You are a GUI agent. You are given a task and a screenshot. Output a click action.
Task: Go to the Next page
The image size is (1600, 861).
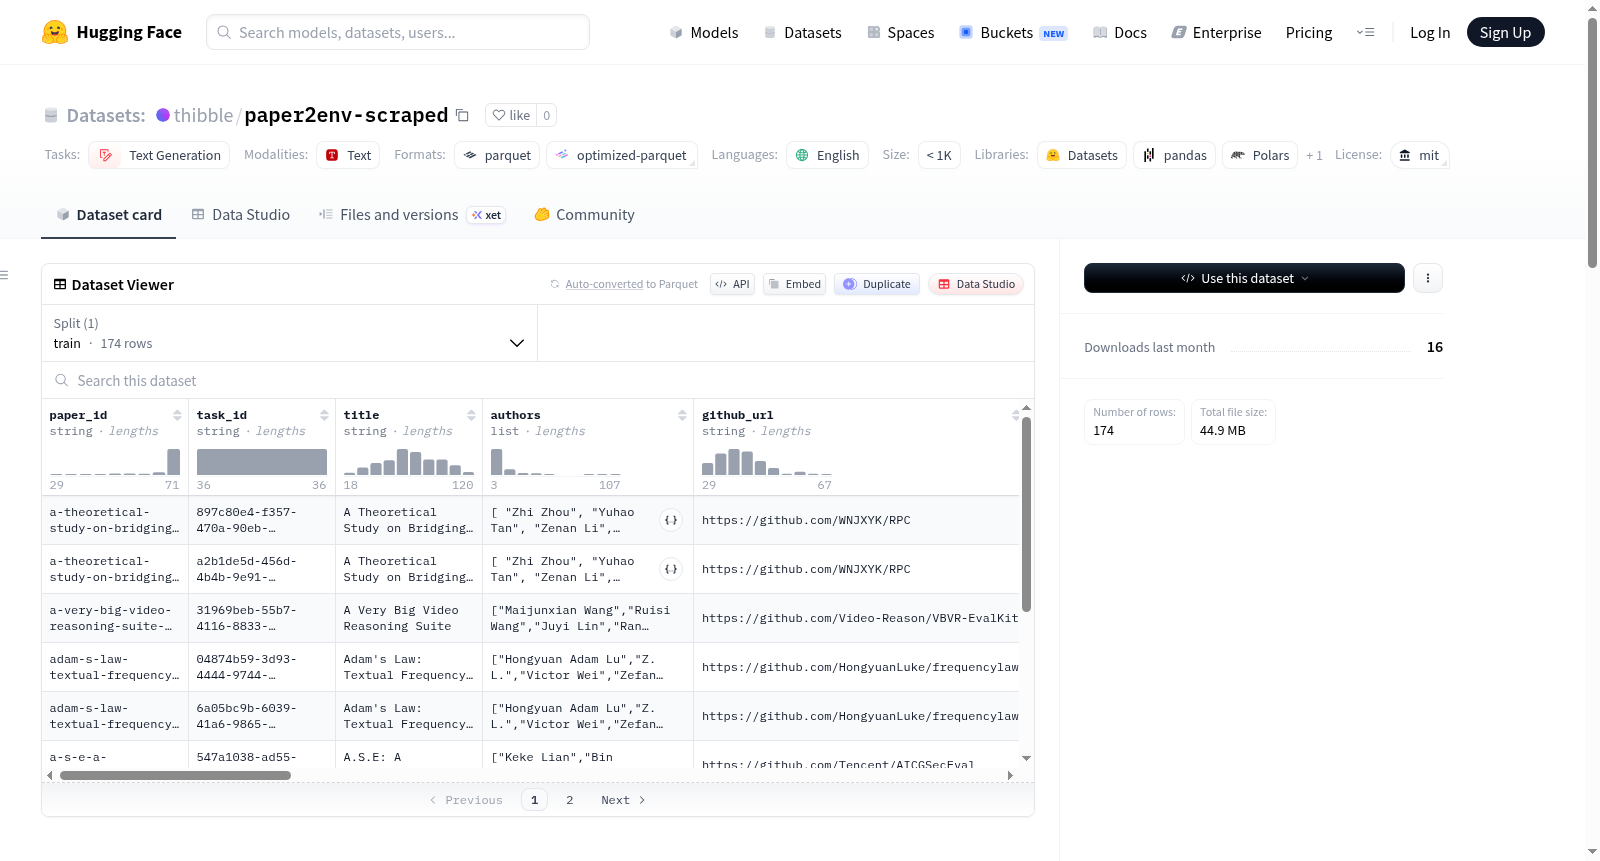623,800
